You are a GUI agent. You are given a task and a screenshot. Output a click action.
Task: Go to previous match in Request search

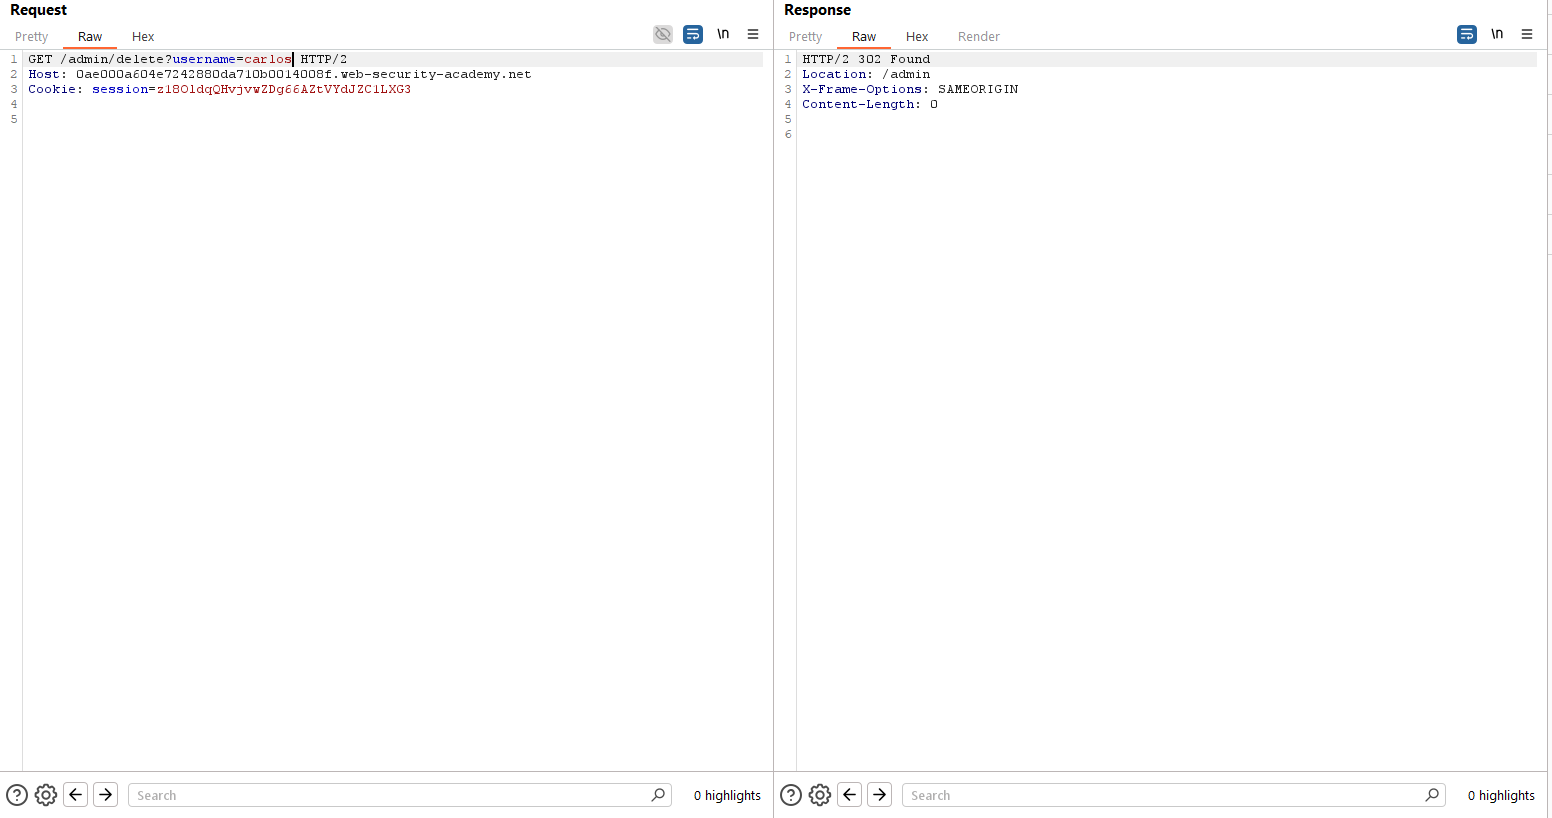[76, 795]
